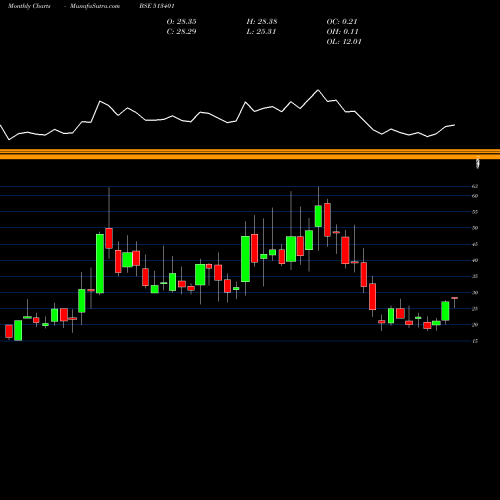
Task: Click the 45 price axis label
Action: pos(475,244)
